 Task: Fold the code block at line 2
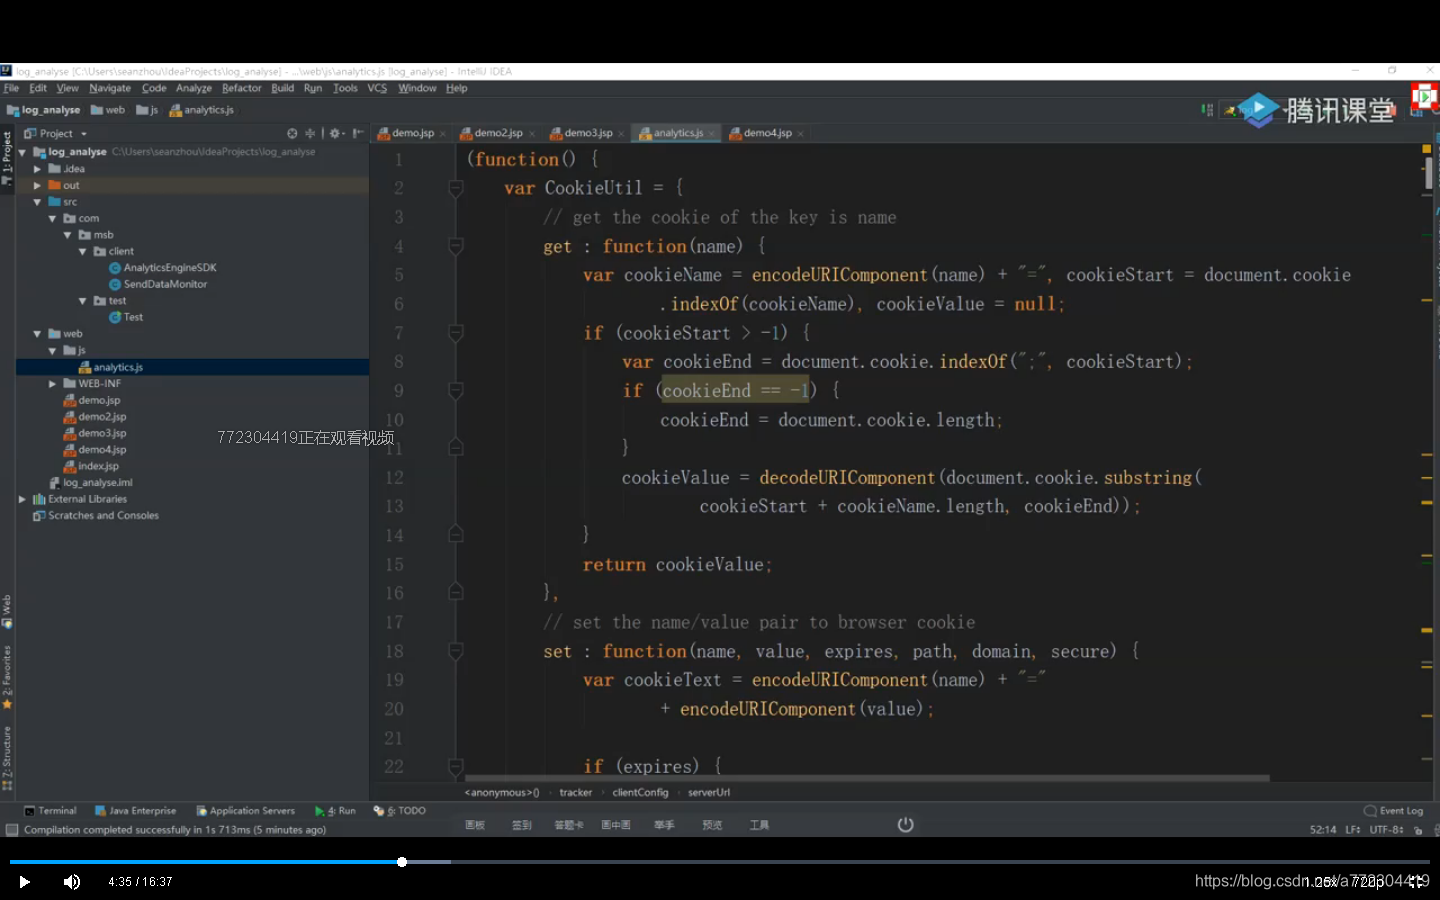point(456,188)
